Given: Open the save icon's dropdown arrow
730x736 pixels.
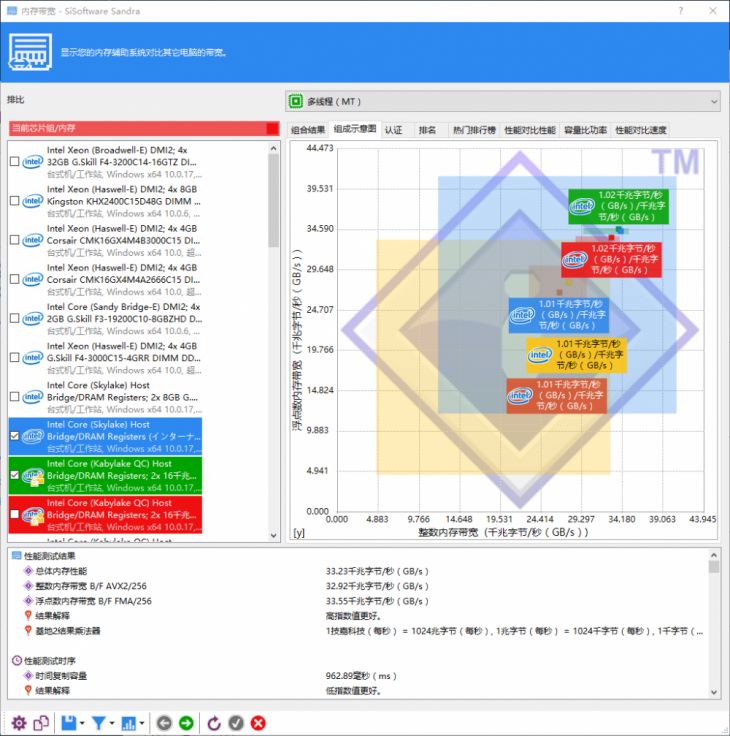Looking at the screenshot, I should pyautogui.click(x=82, y=723).
